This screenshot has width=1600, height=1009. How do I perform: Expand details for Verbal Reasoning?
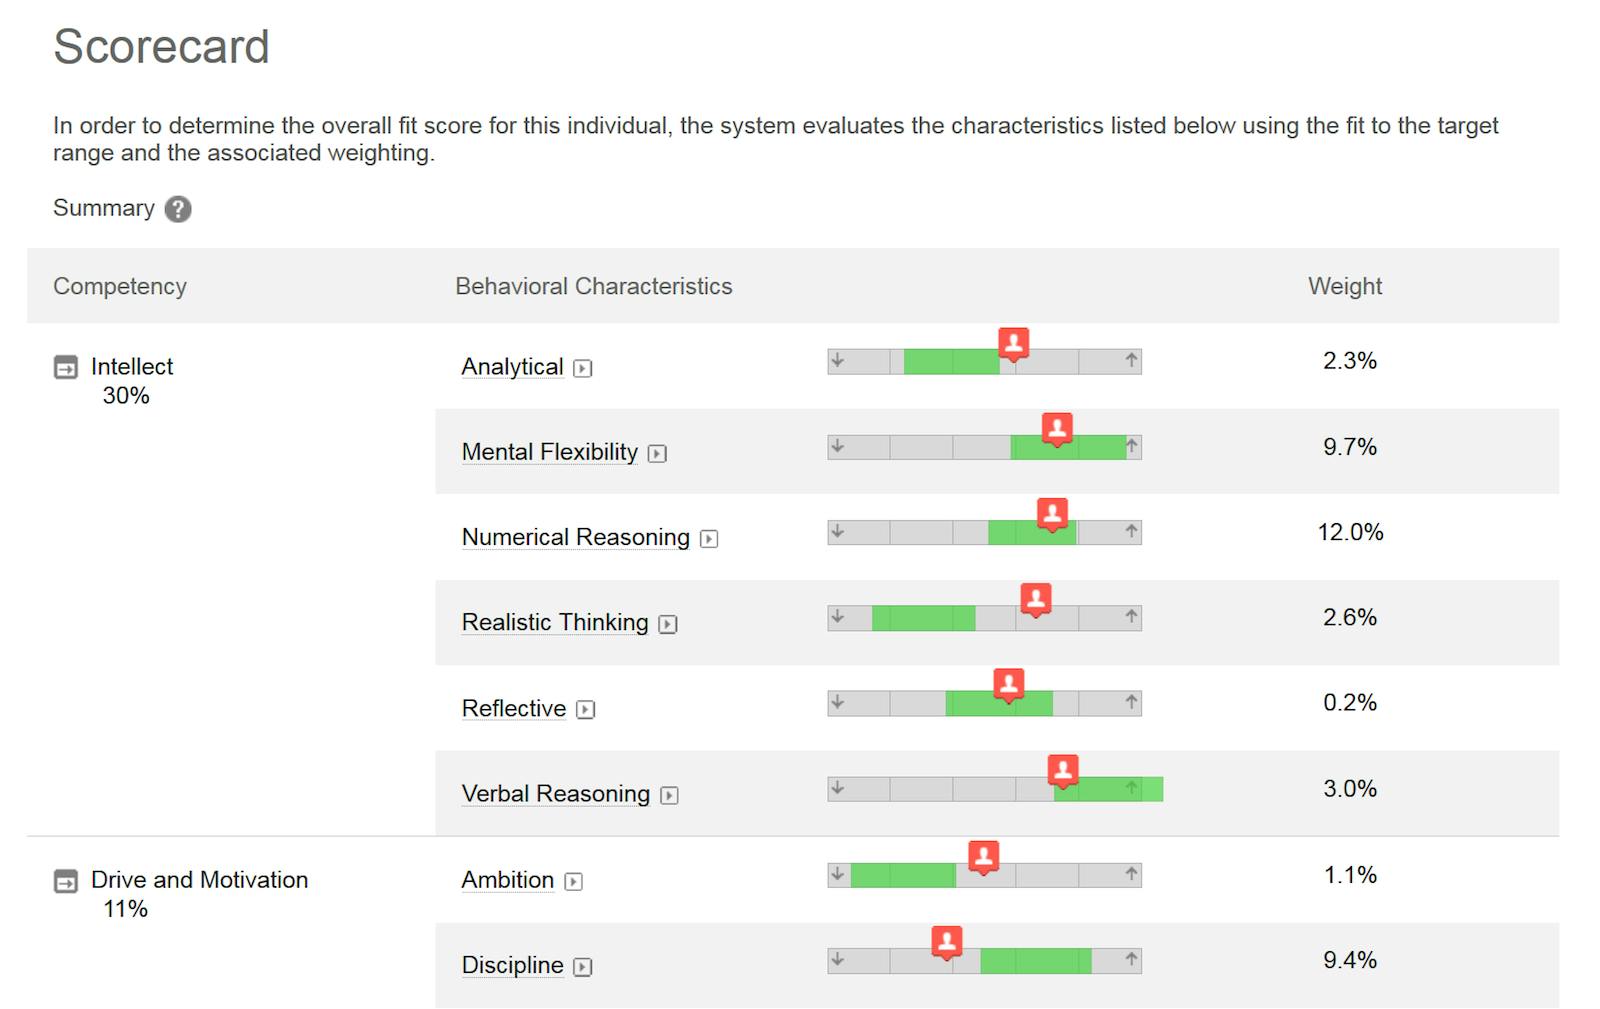(668, 795)
